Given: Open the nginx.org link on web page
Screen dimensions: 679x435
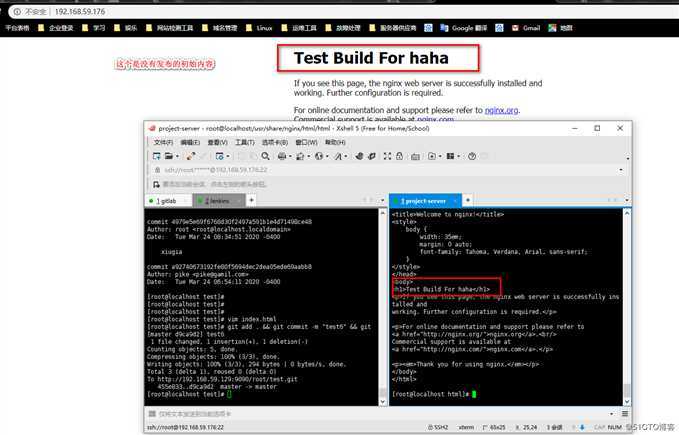Looking at the screenshot, I should [501, 110].
